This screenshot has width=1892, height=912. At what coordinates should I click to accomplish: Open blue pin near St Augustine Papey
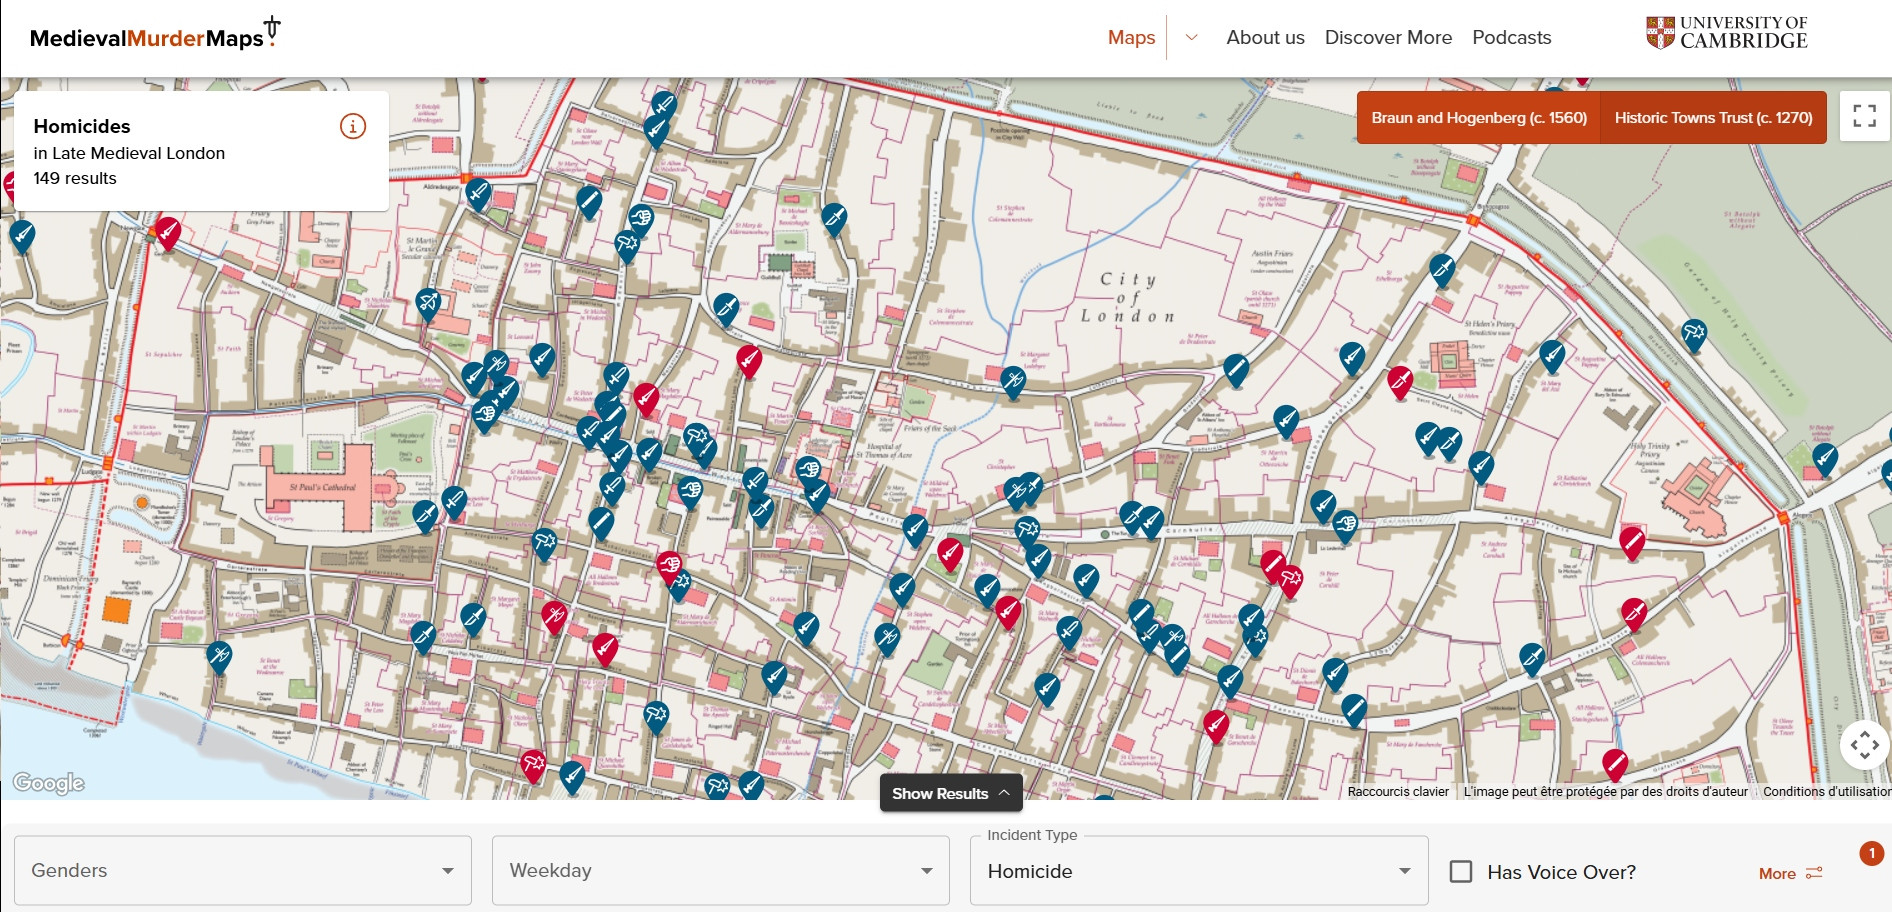click(x=1552, y=358)
